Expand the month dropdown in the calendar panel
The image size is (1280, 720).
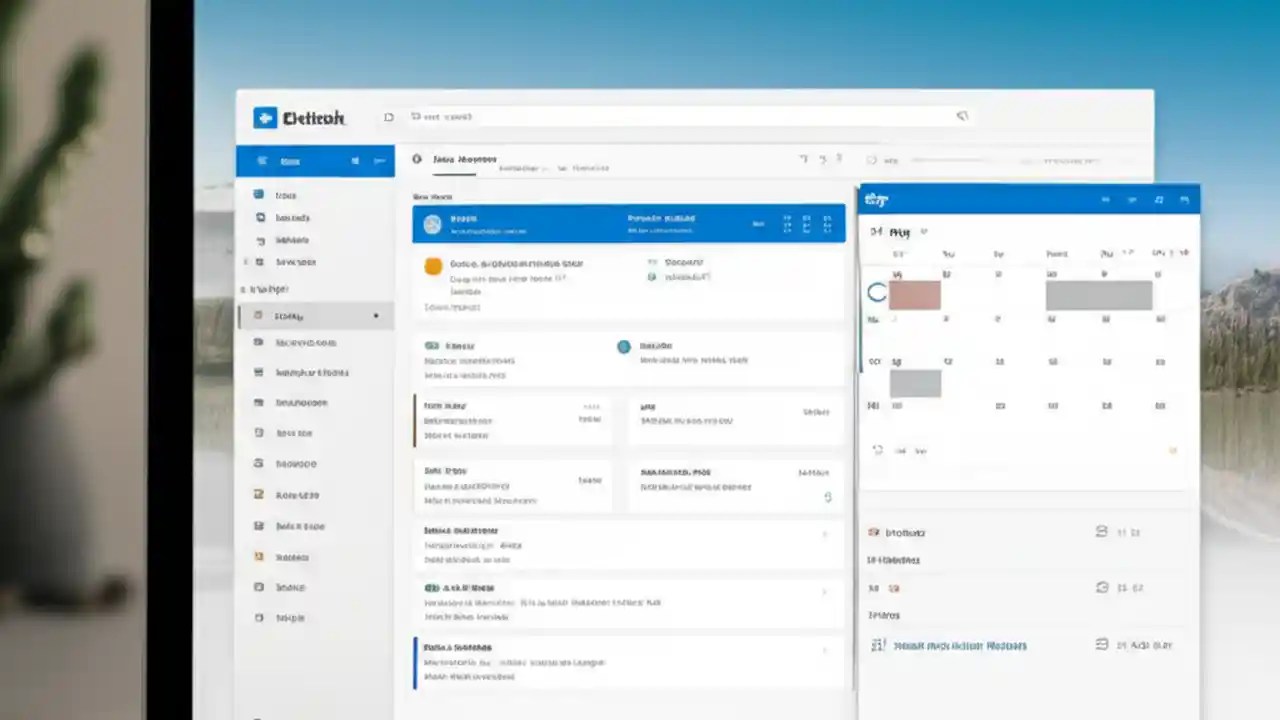[x=922, y=232]
